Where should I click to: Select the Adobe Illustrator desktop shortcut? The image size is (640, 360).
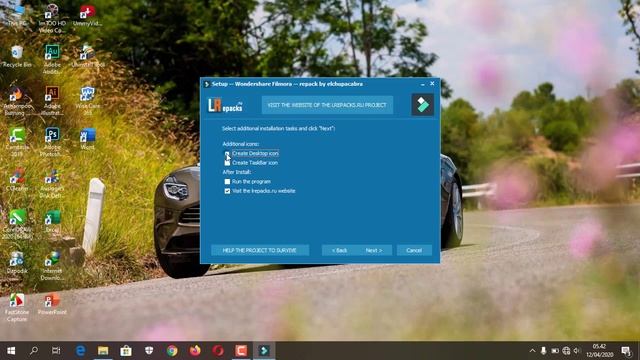point(52,100)
